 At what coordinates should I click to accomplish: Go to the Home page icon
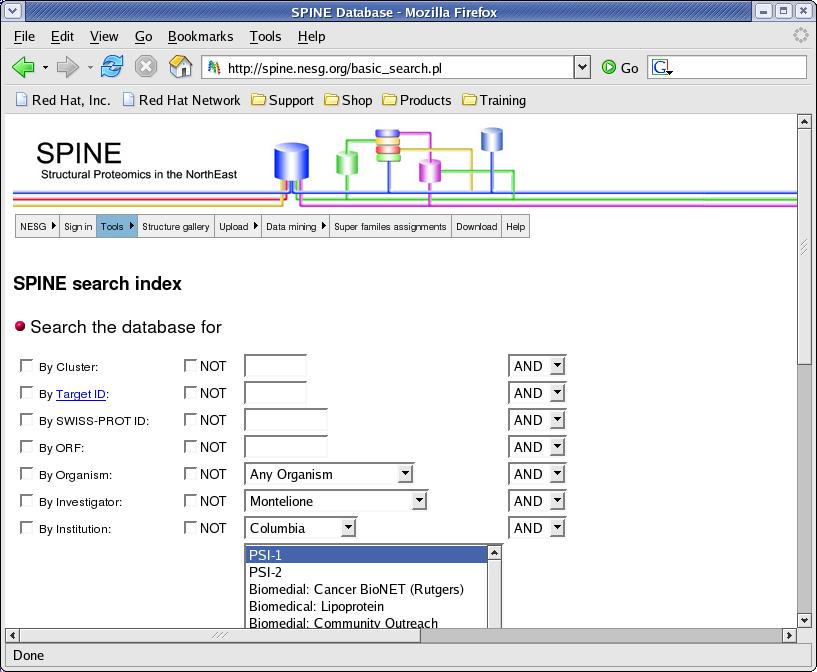click(180, 67)
